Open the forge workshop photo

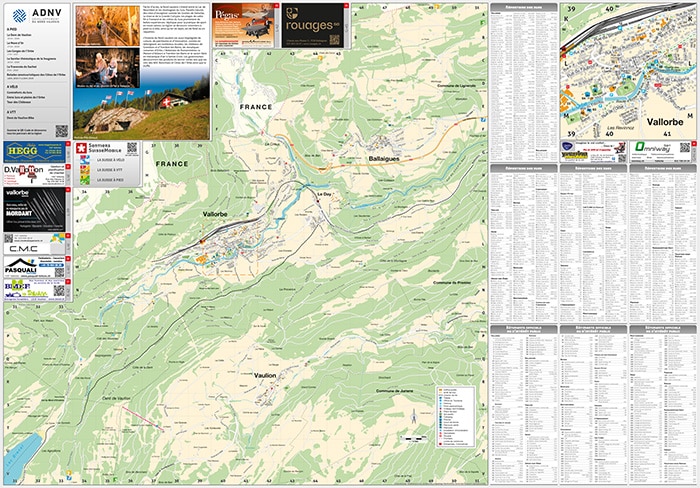tap(108, 68)
